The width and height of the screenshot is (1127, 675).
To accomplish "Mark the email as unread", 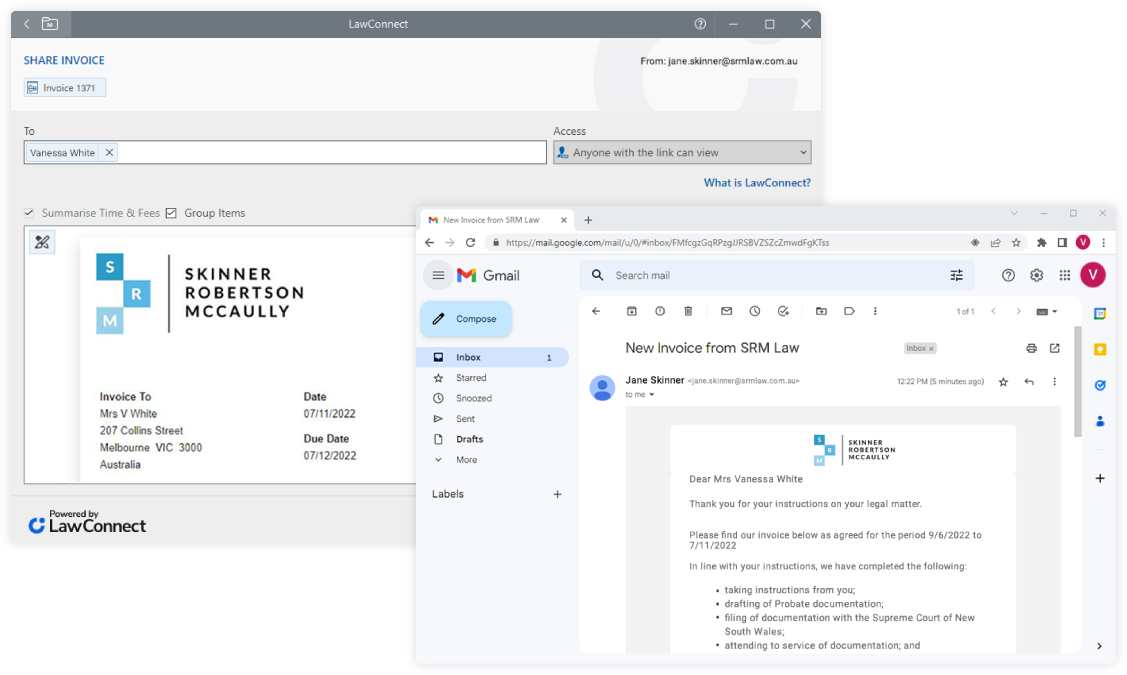I will point(726,311).
